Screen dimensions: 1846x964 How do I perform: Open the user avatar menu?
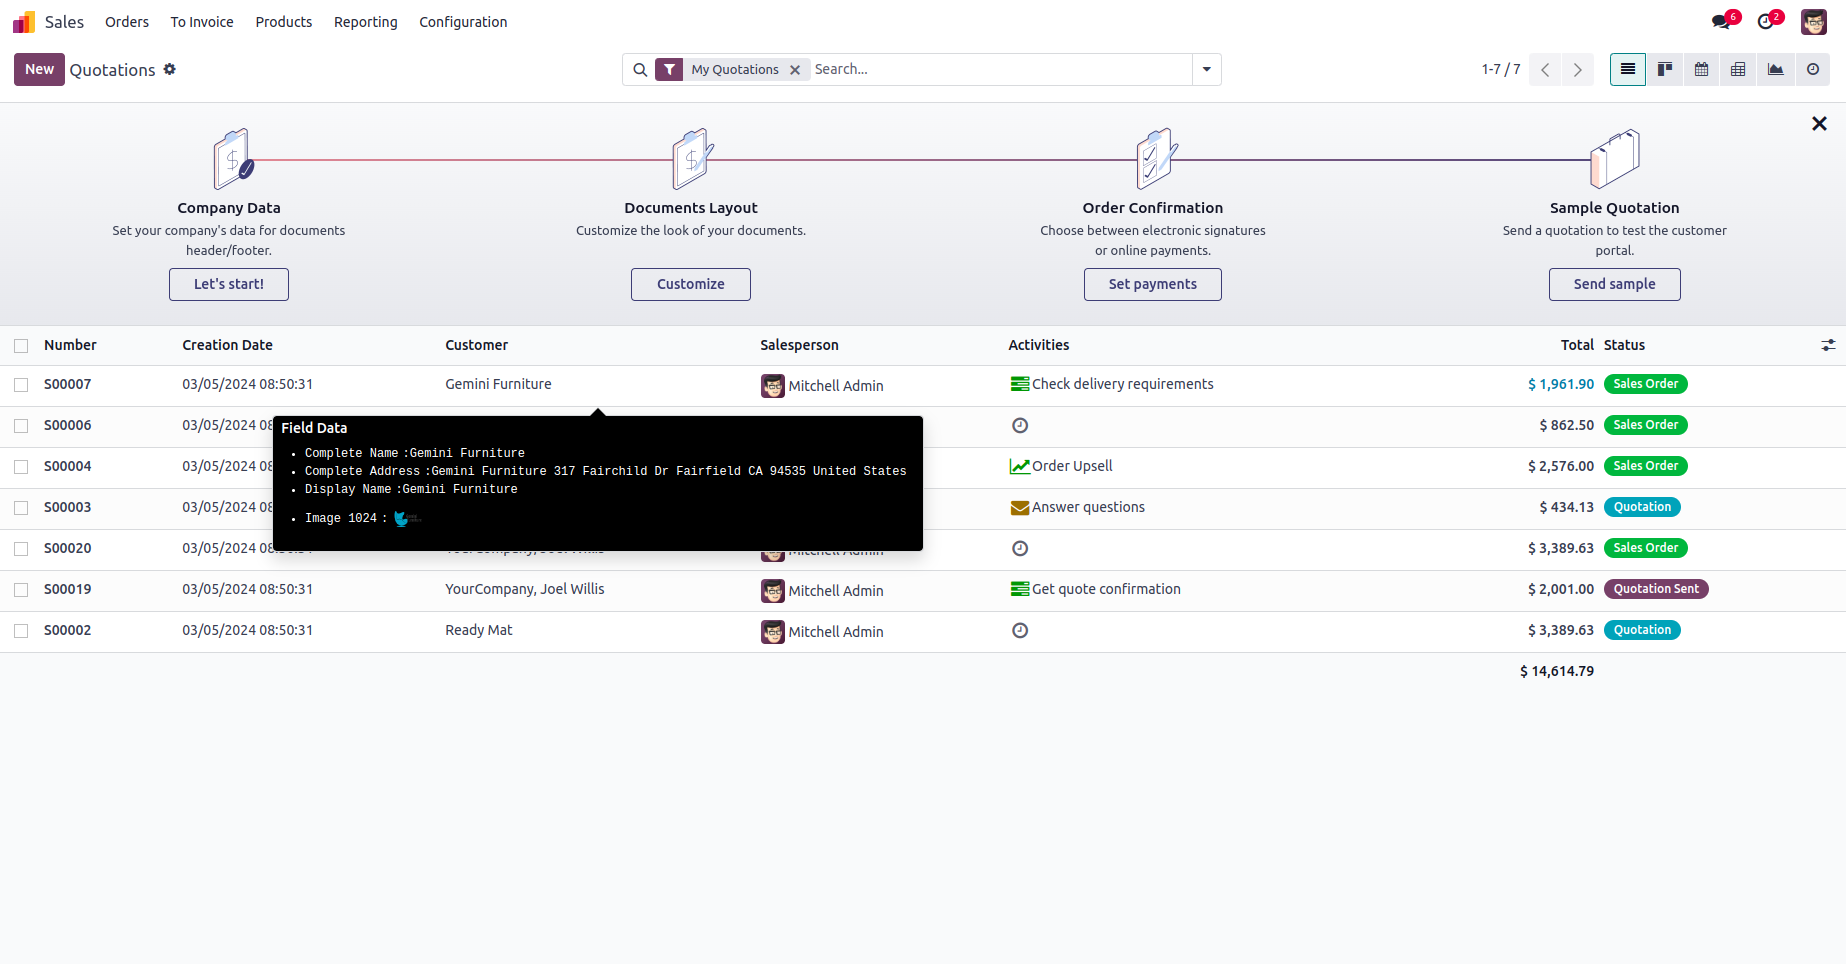coord(1814,22)
